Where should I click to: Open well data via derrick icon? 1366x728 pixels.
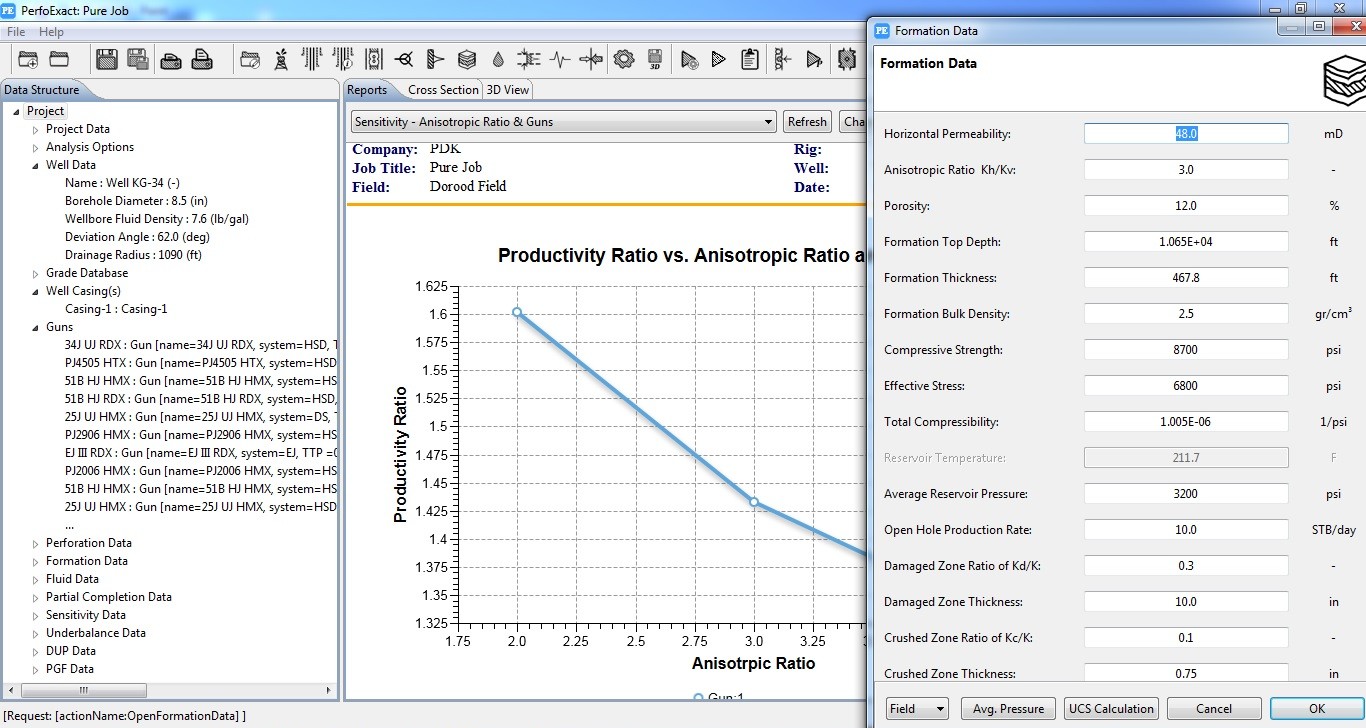tap(281, 60)
